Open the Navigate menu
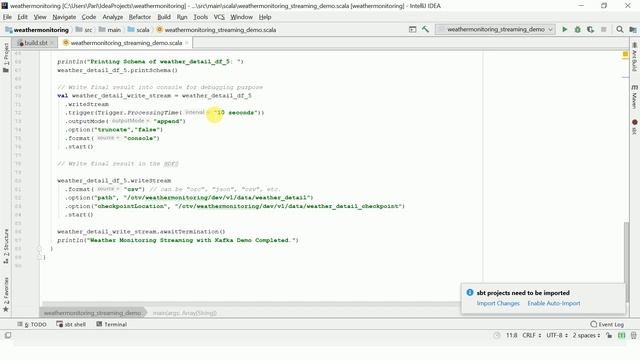640x360 pixels. (64, 17)
